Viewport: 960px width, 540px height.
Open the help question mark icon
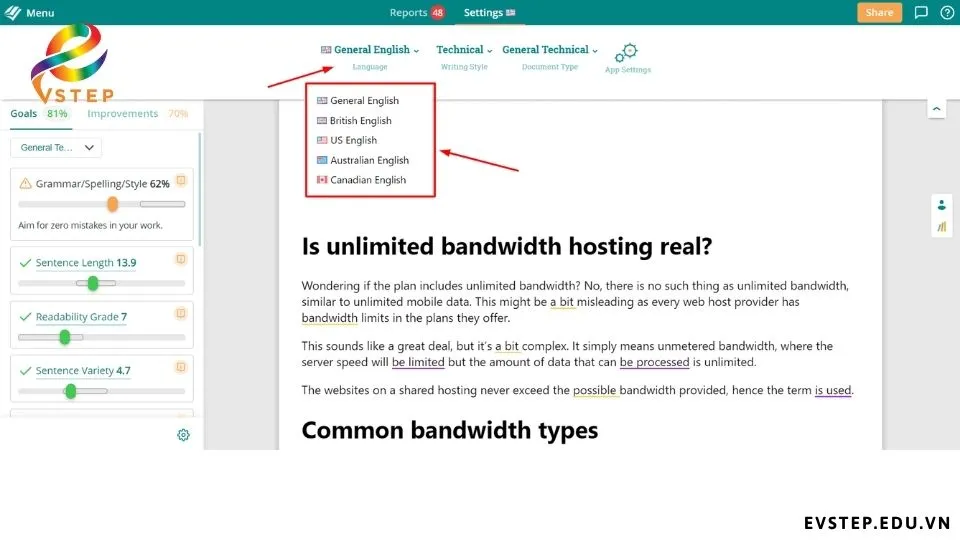(947, 12)
